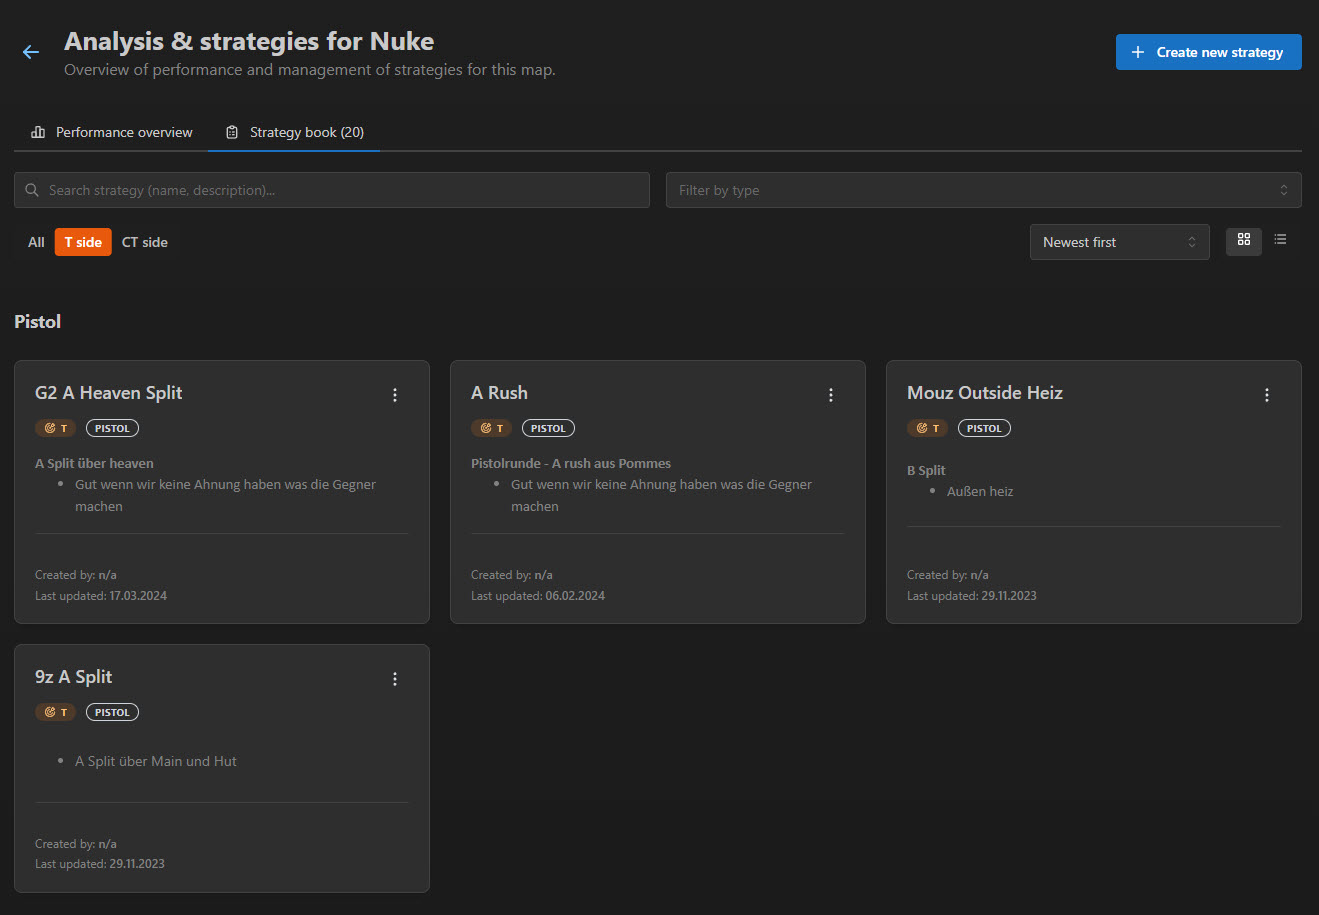Image resolution: width=1319 pixels, height=915 pixels.
Task: Click the clipboard icon on Strategy book tab
Action: pos(231,131)
